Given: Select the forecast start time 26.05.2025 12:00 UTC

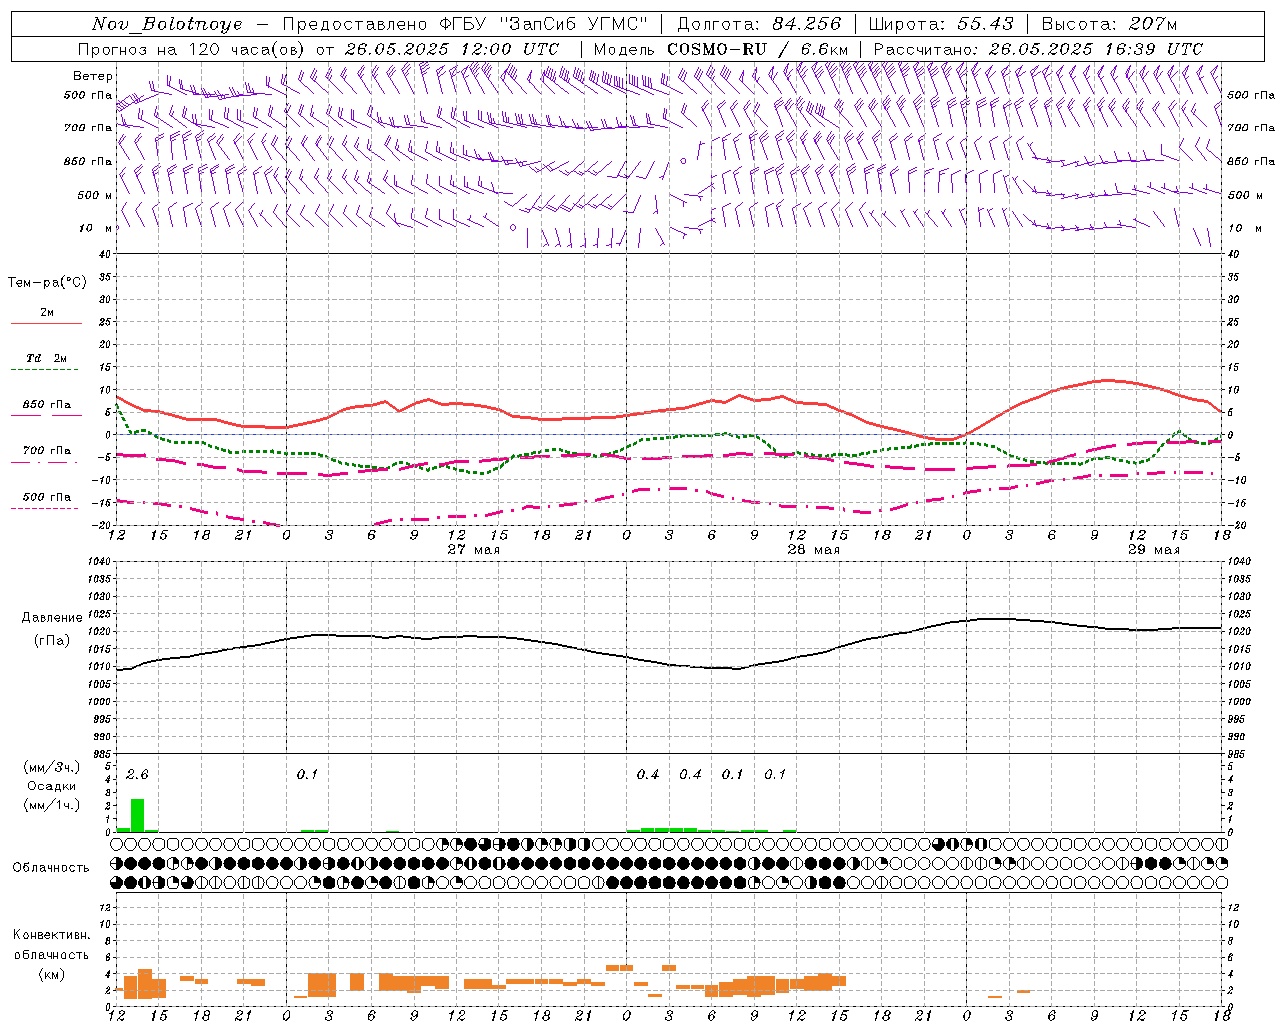Looking at the screenshot, I should pos(452,49).
